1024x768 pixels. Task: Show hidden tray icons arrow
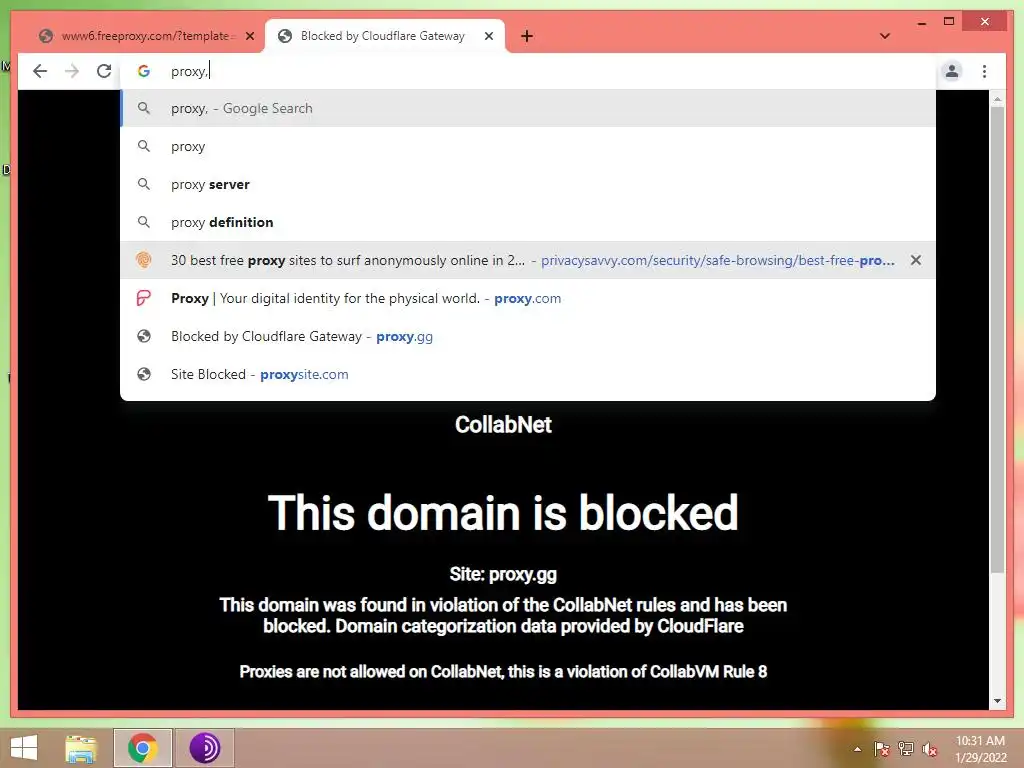point(857,749)
